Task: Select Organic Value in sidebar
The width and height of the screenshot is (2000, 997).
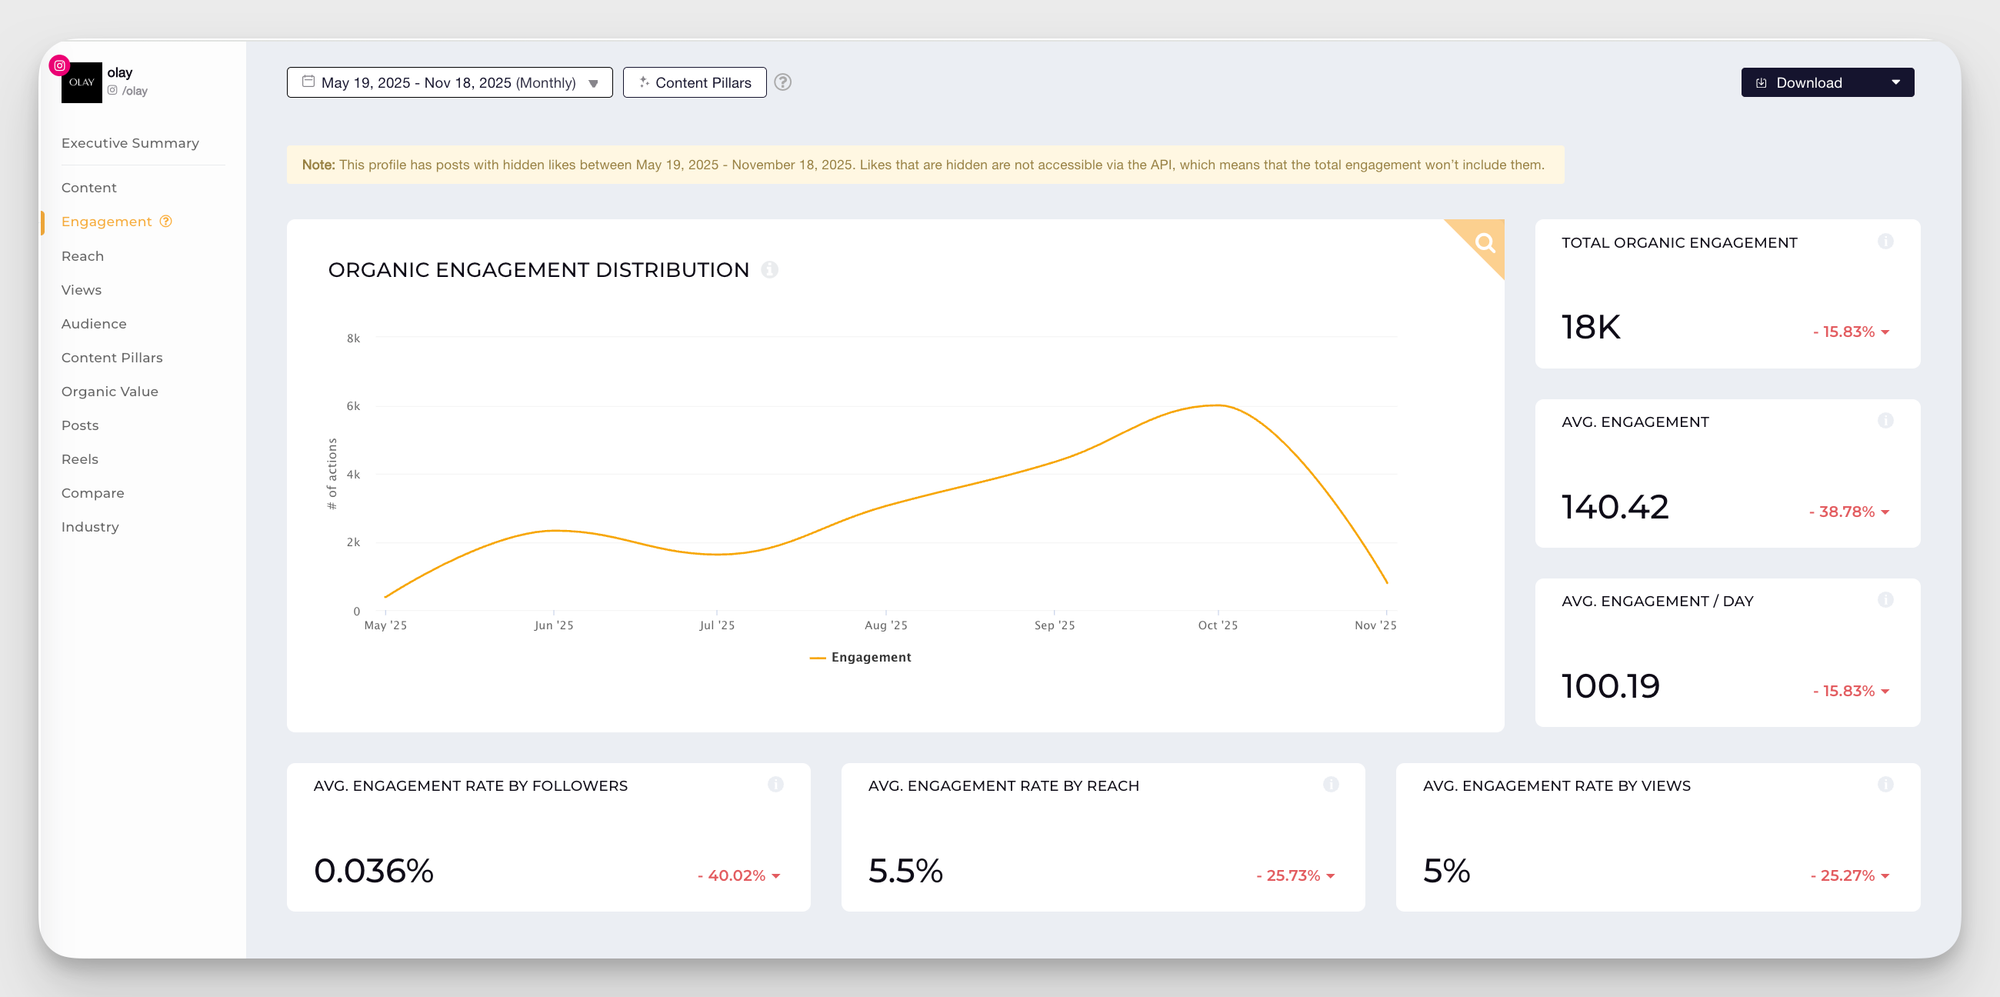Action: click(x=110, y=392)
